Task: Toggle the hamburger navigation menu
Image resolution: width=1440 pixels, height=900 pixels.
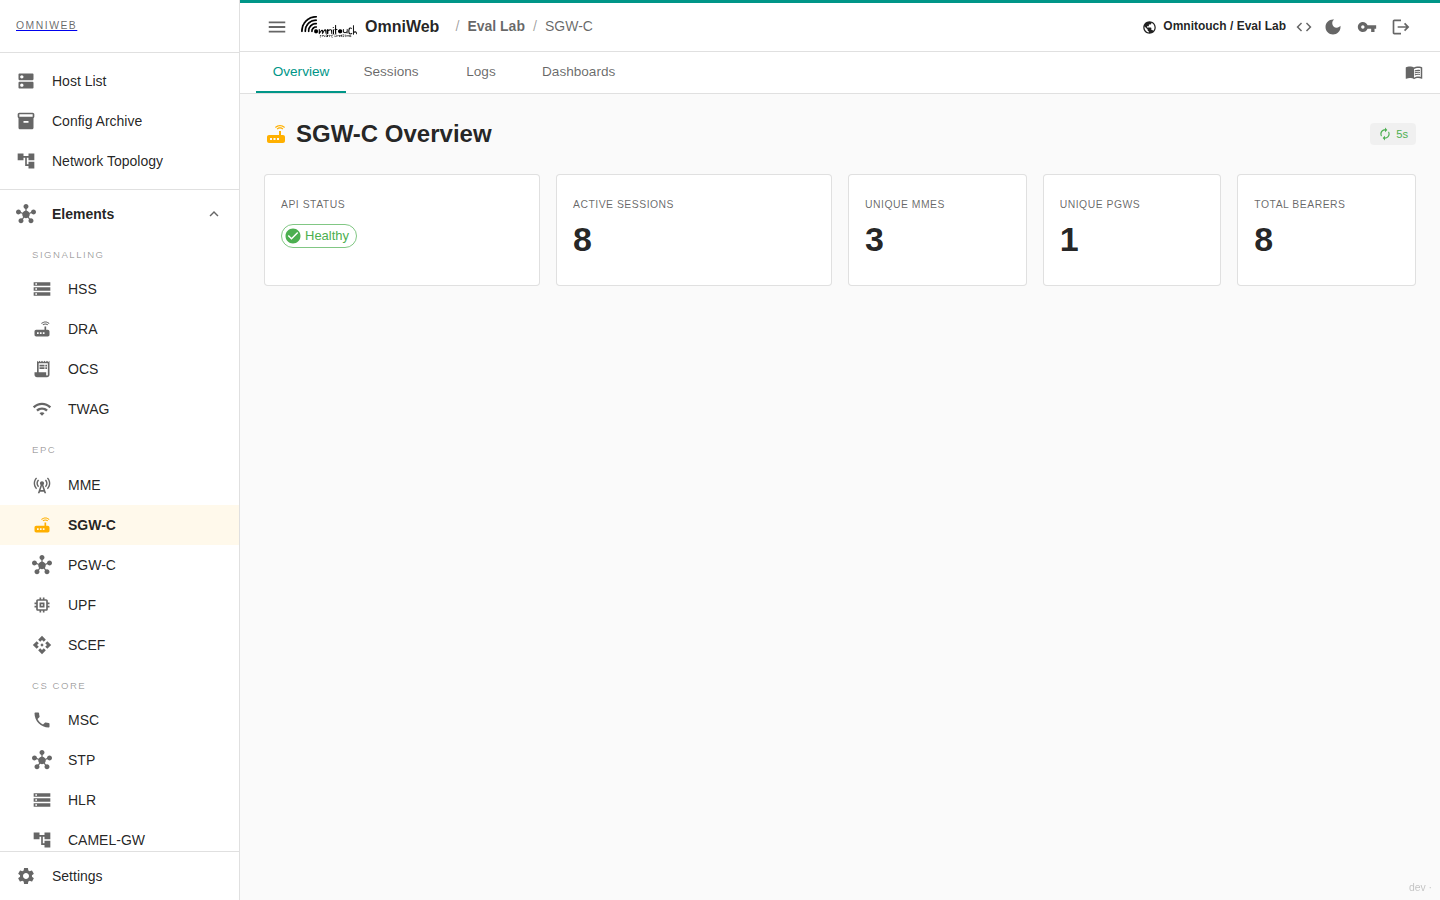Action: pos(277,27)
